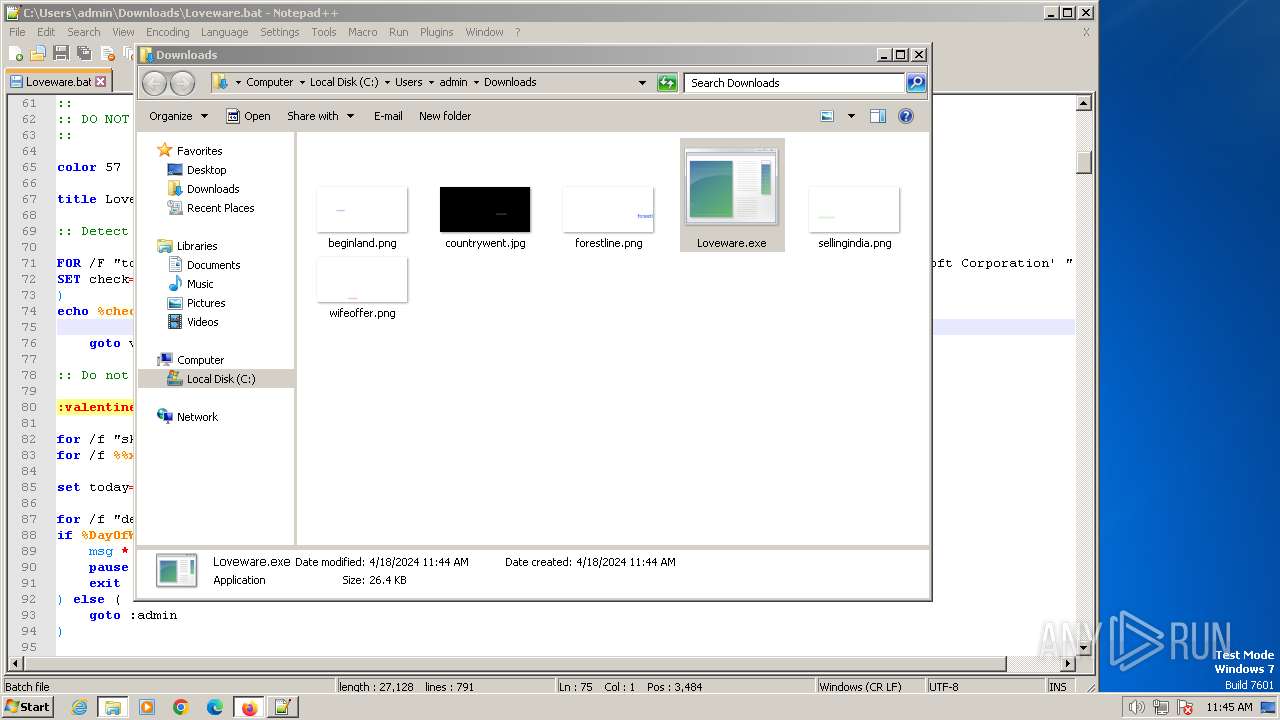1280x720 pixels.
Task: Click Close file icon in Notepad++ toolbar
Action: 107,54
